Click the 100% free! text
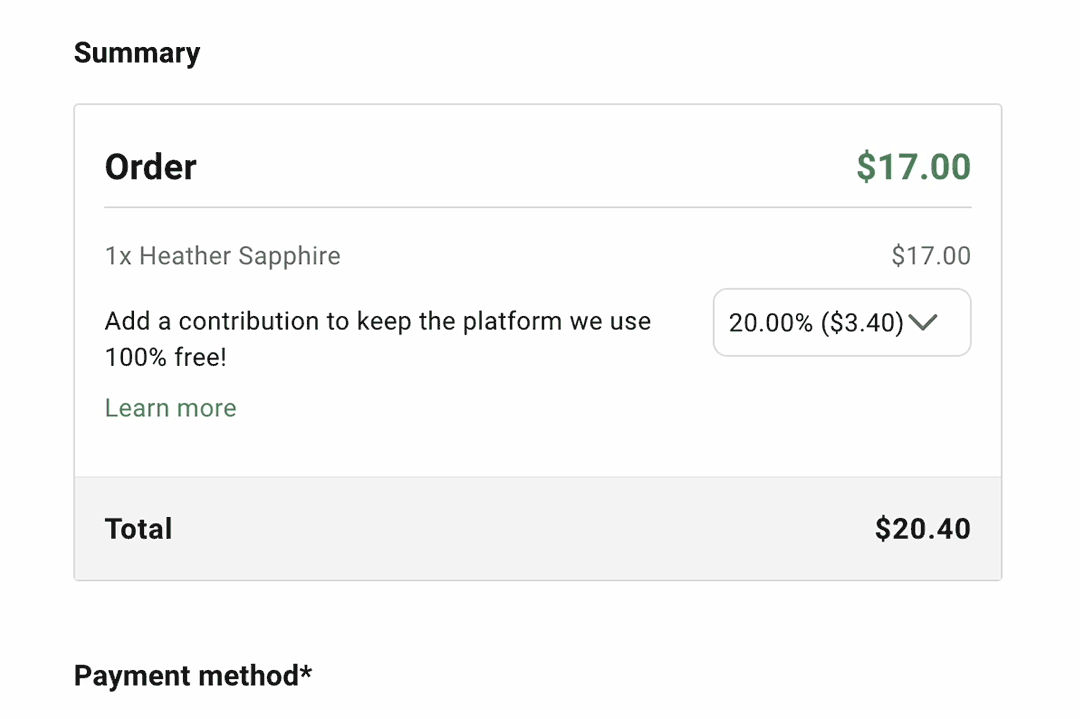The height and width of the screenshot is (719, 1080). click(x=165, y=357)
